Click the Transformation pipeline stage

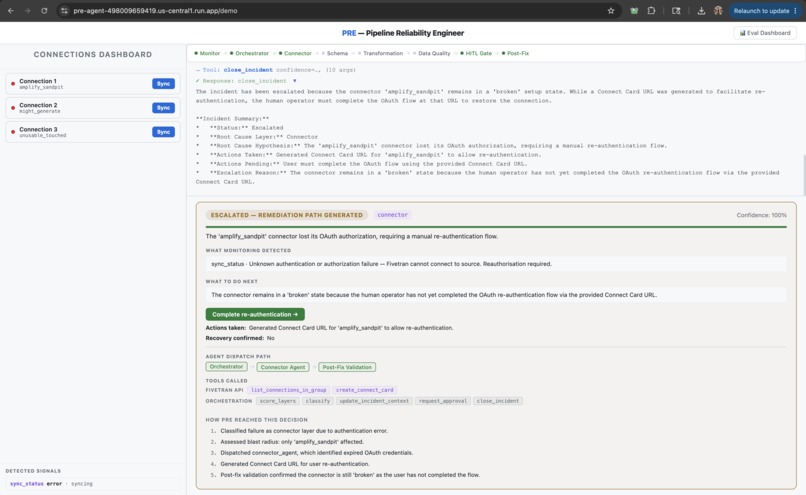pyautogui.click(x=380, y=53)
